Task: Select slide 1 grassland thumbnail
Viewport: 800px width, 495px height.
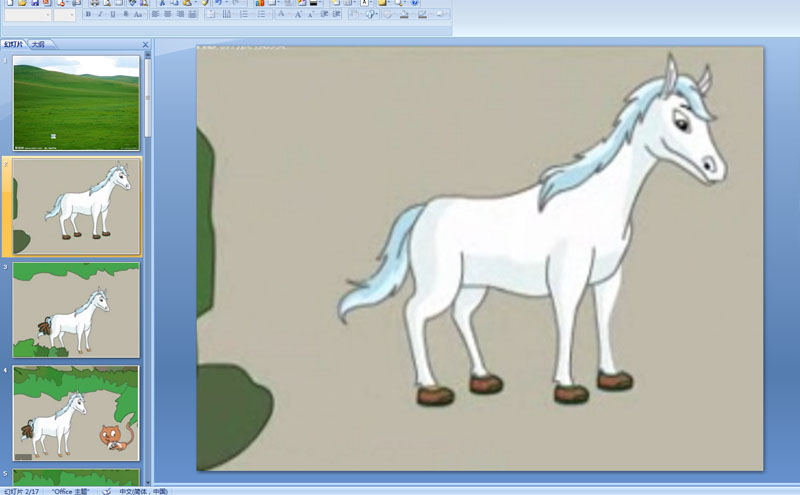Action: pyautogui.click(x=76, y=103)
